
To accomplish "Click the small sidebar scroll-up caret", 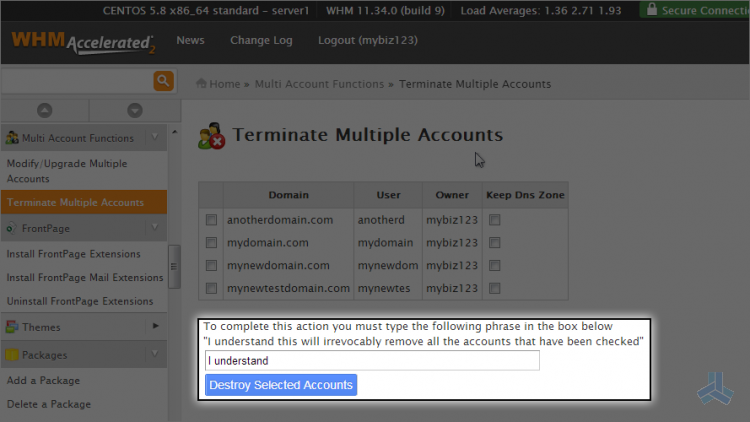I will pos(175,132).
